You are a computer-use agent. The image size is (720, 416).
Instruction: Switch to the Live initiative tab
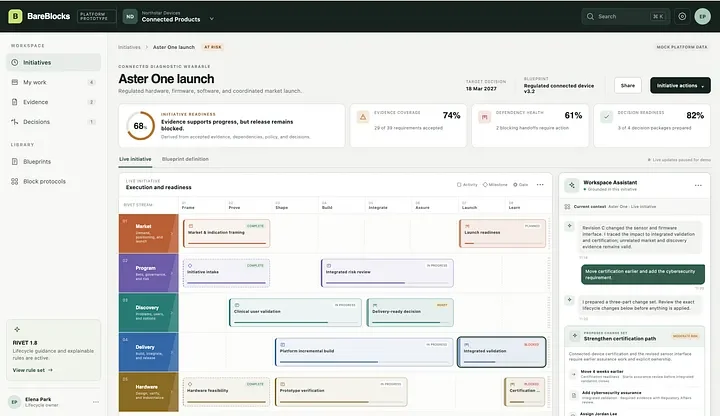click(135, 159)
